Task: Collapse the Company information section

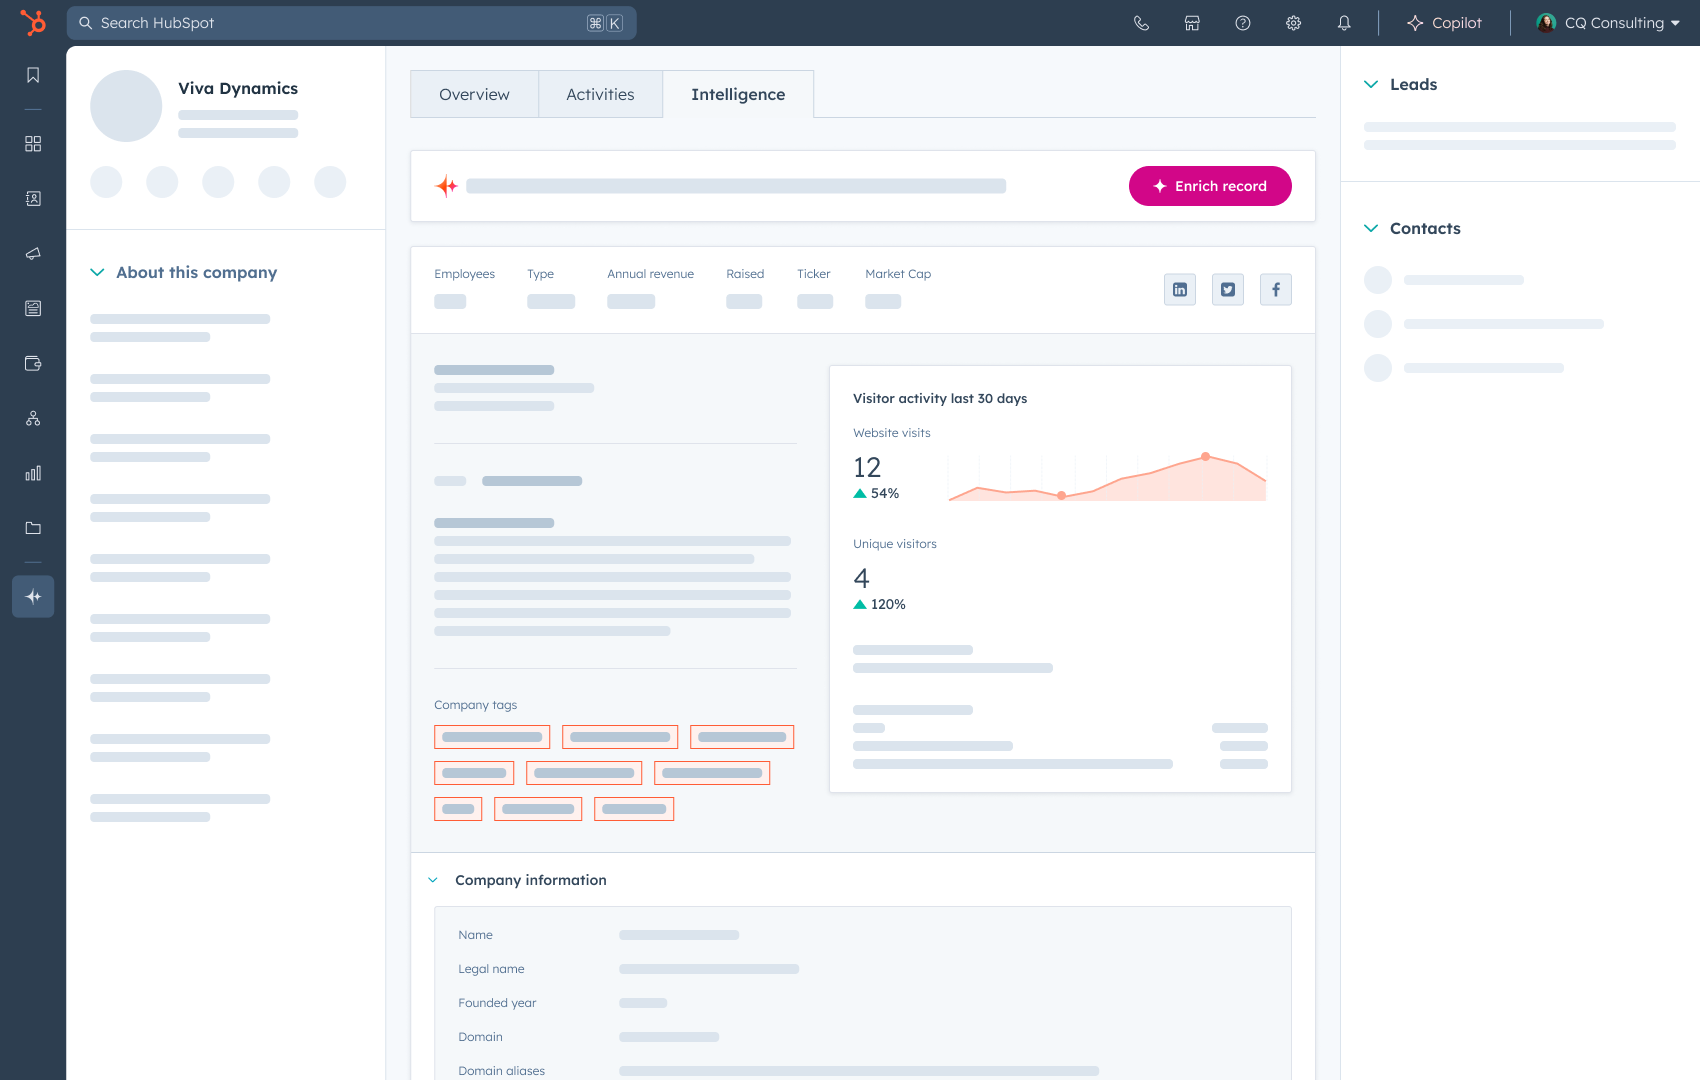Action: (x=433, y=880)
